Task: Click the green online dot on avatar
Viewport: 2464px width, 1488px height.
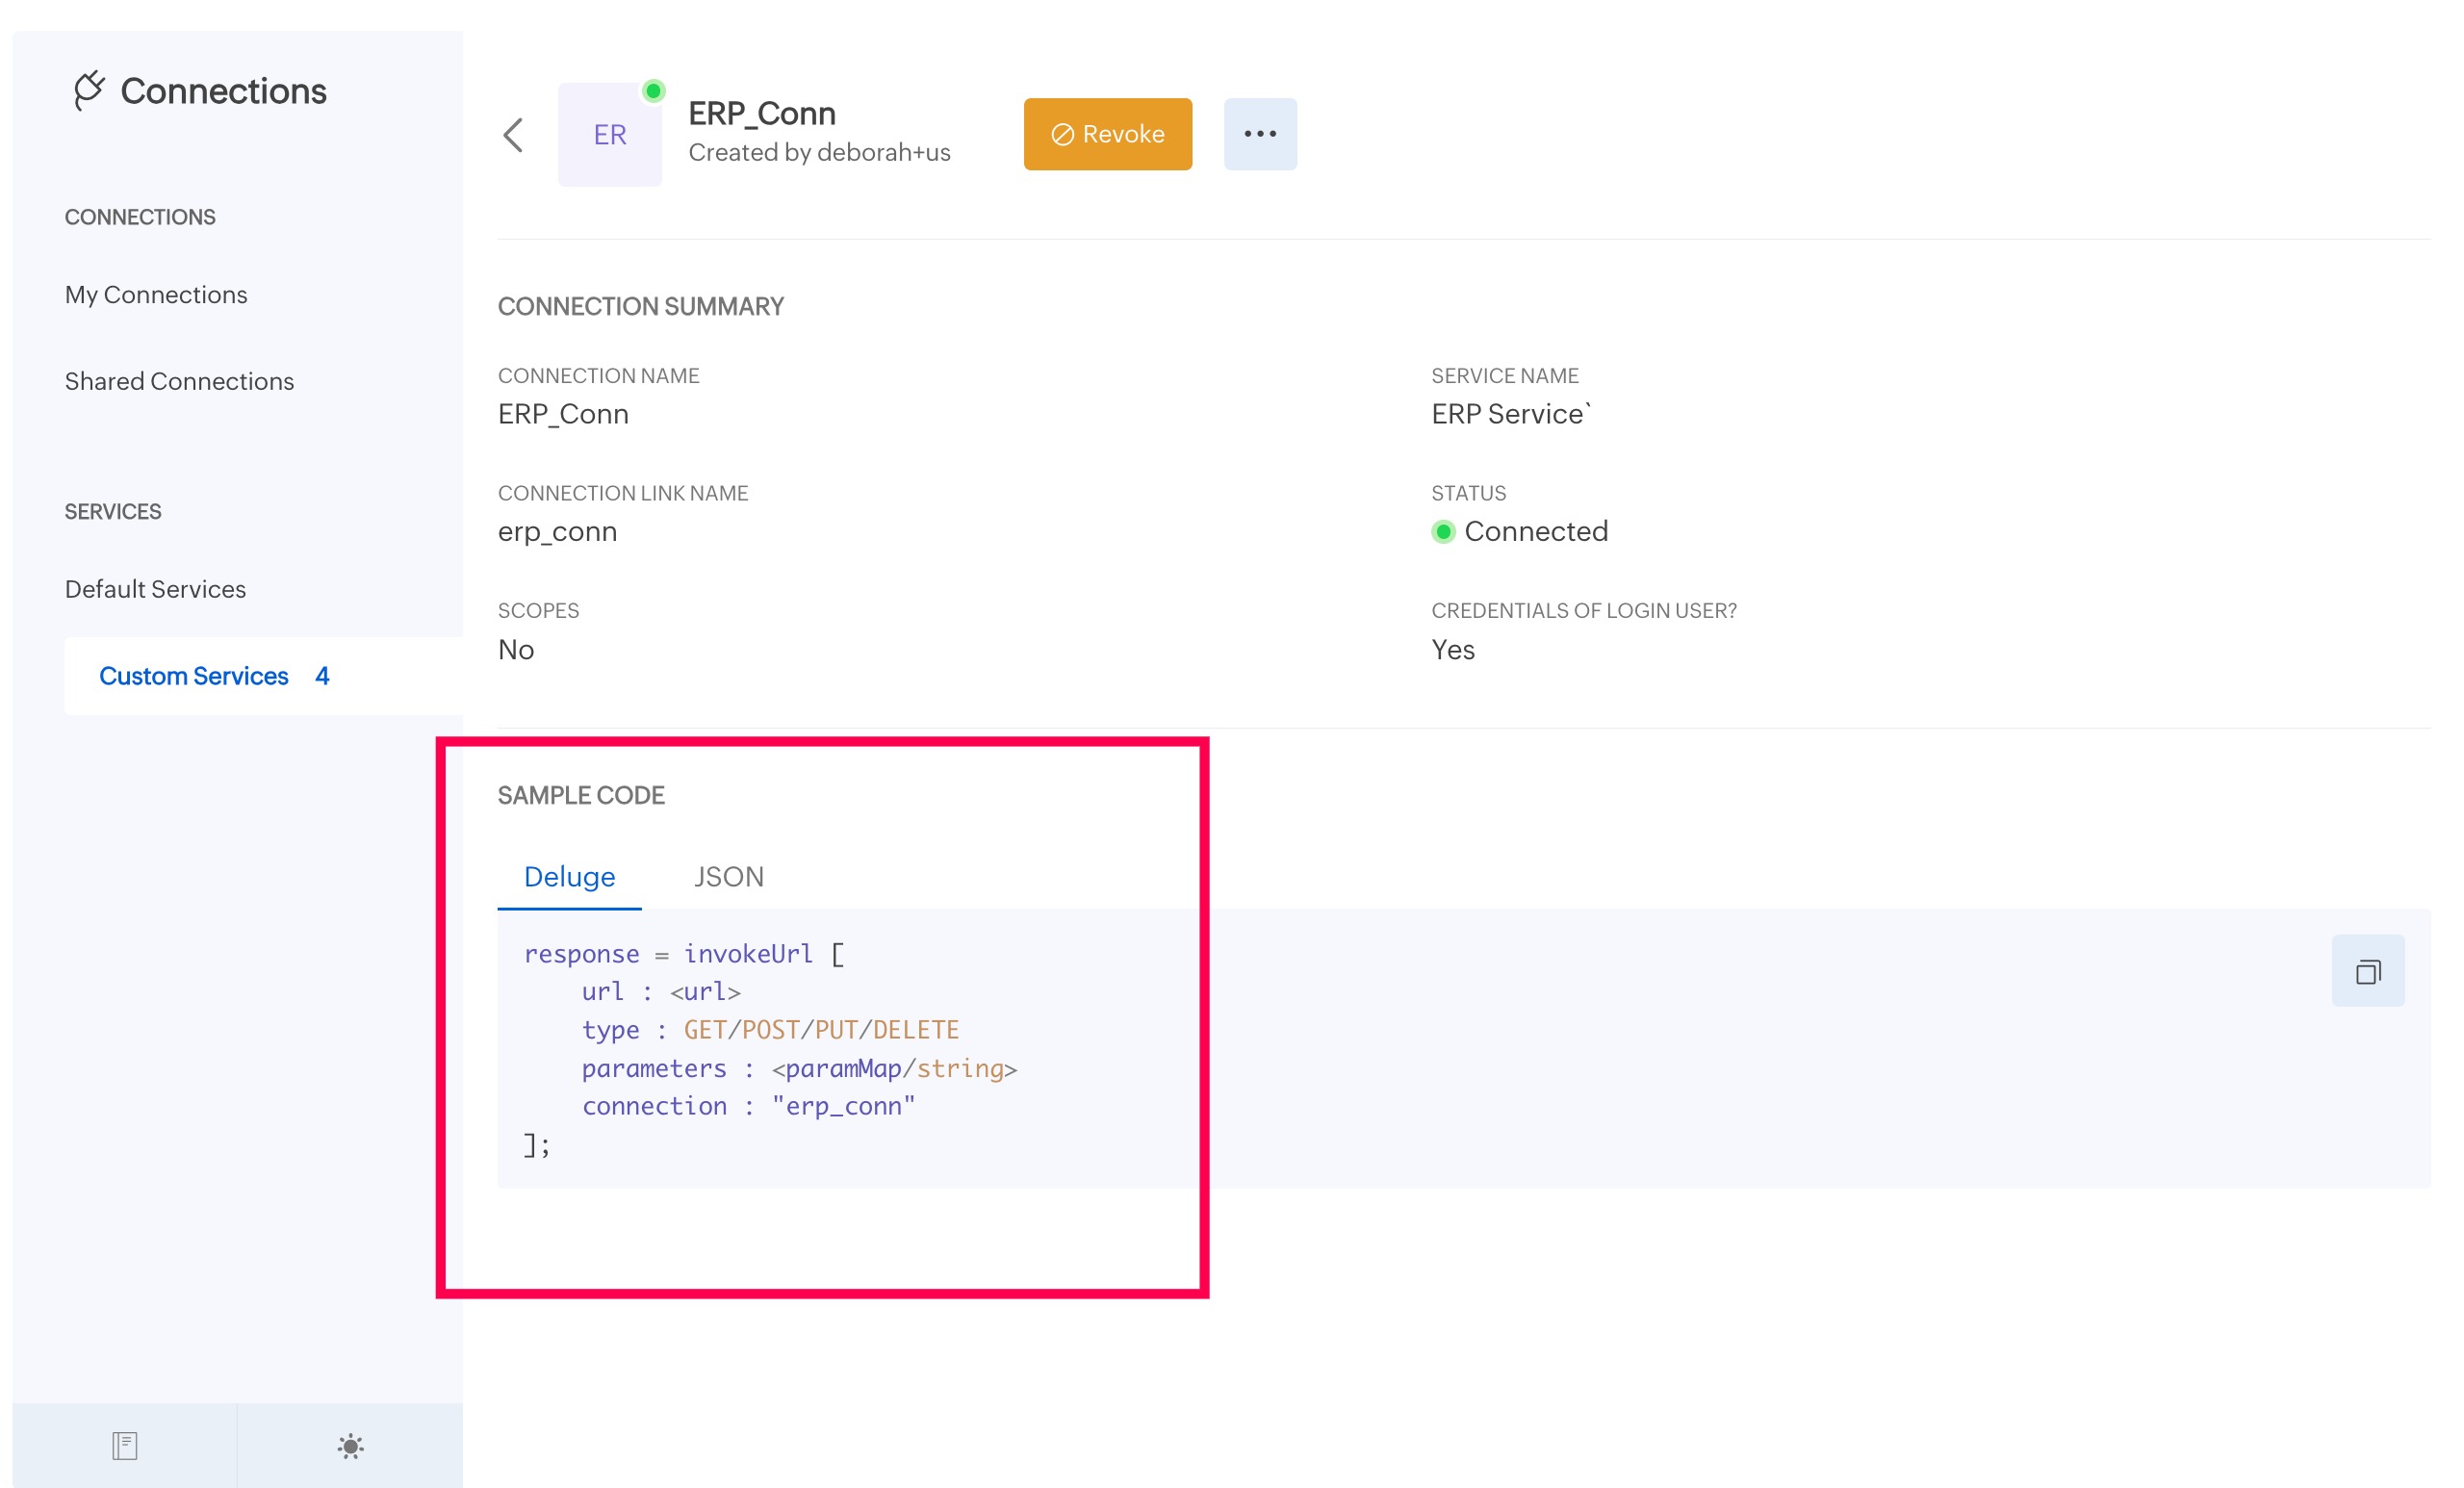Action: (653, 91)
